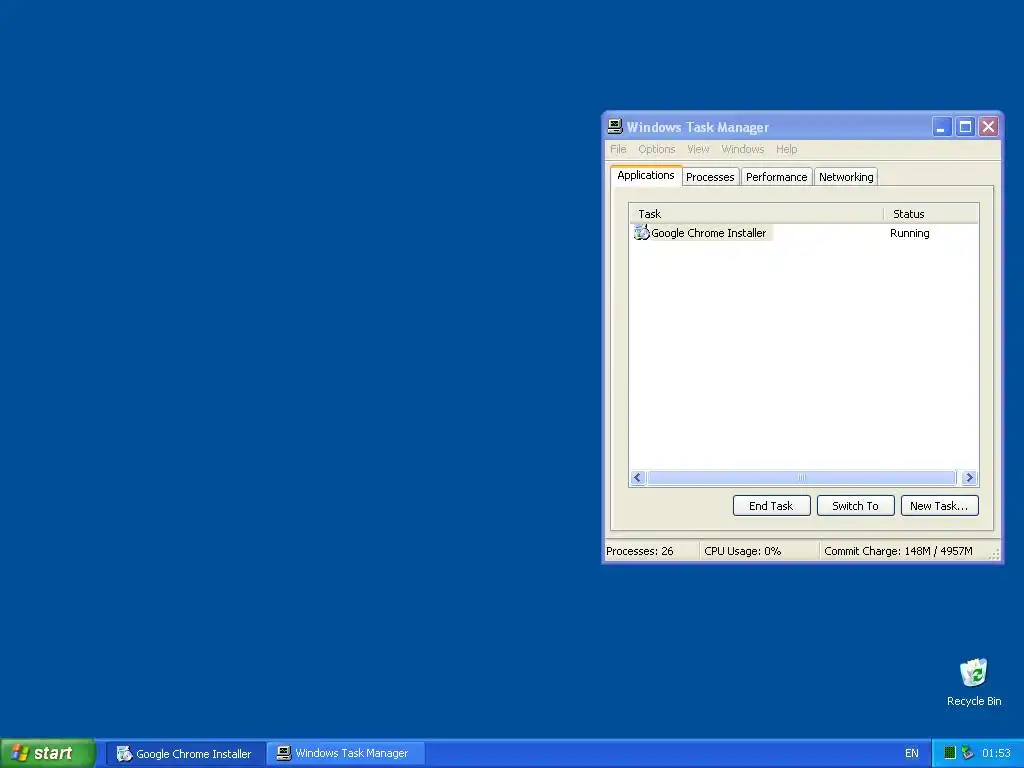Open the Windows menu
The width and height of the screenshot is (1024, 768).
pyautogui.click(x=743, y=149)
